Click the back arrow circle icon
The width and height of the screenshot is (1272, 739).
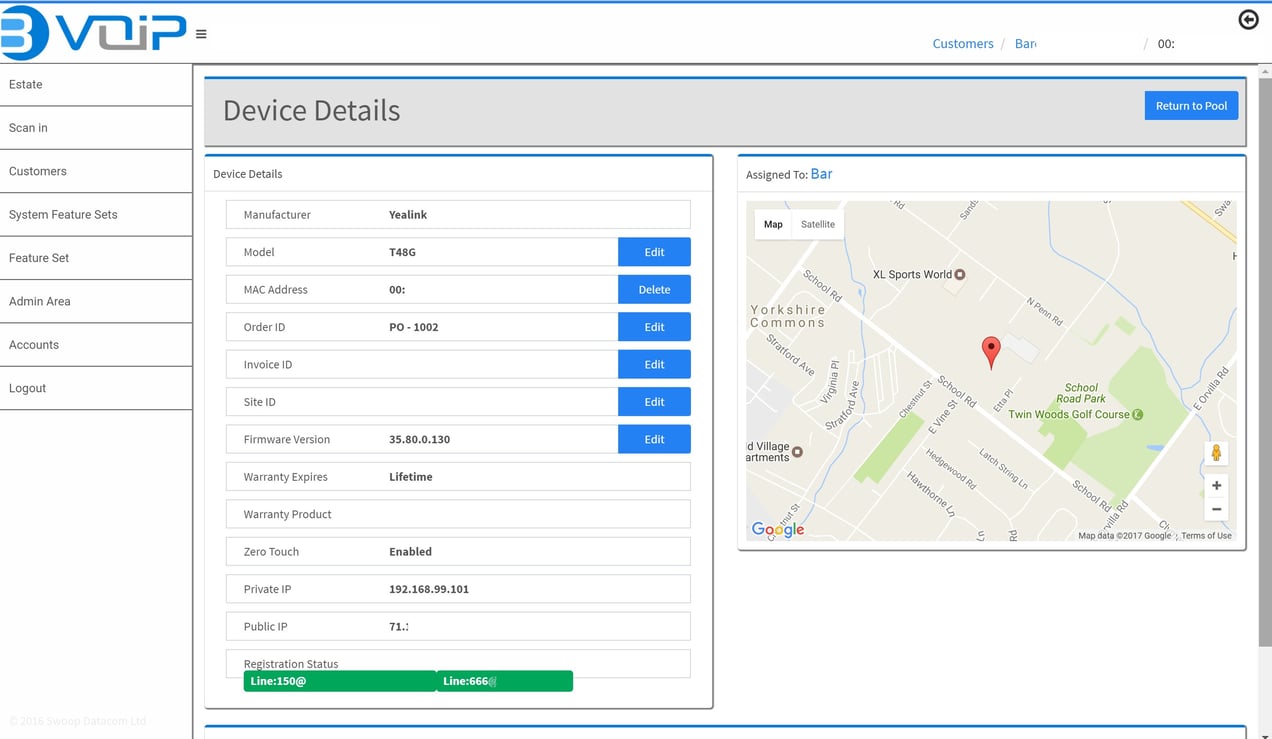point(1248,20)
